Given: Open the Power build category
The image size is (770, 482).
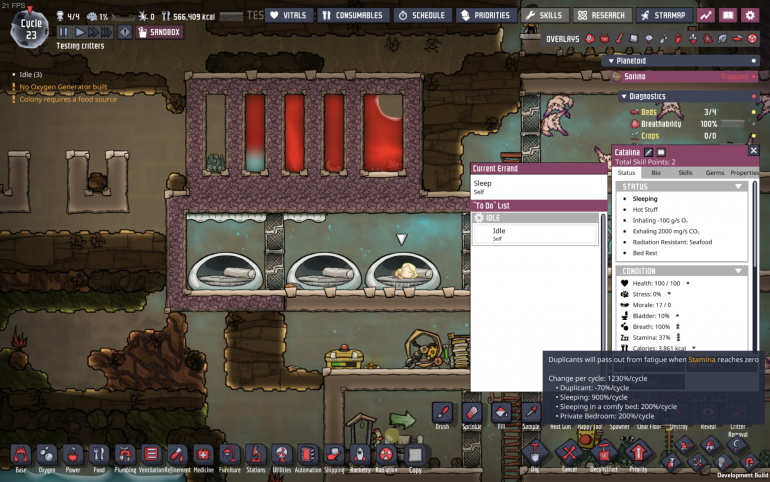Looking at the screenshot, I should [x=73, y=455].
